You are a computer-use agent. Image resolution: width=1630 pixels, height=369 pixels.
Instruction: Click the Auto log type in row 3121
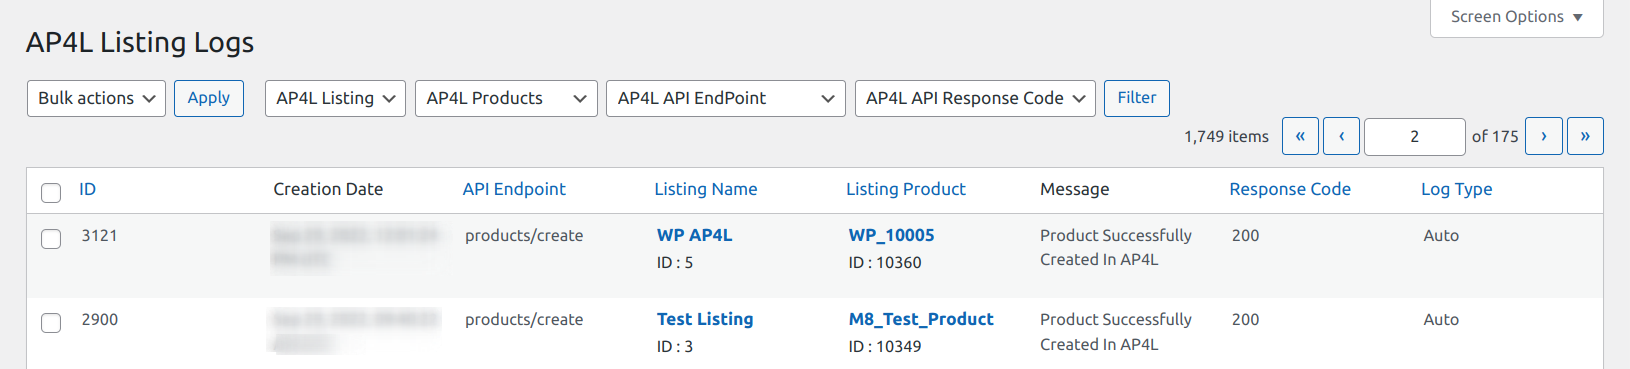coord(1441,236)
